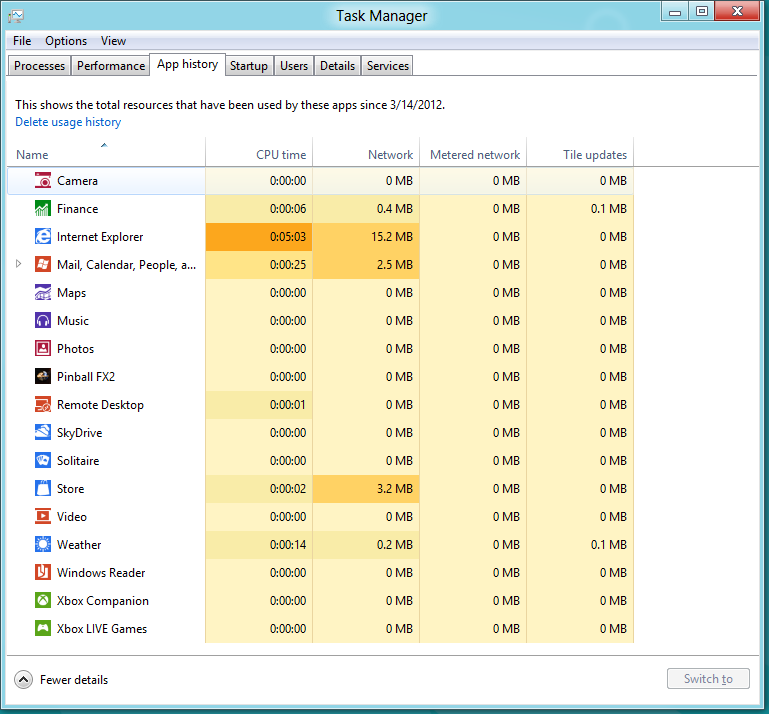769x714 pixels.
Task: Switch to the Details tab
Action: pos(337,66)
